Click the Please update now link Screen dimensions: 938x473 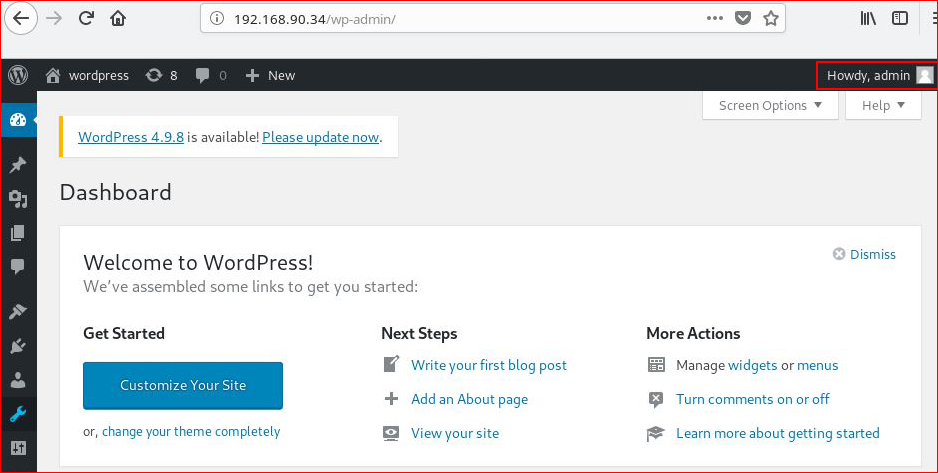click(x=321, y=138)
